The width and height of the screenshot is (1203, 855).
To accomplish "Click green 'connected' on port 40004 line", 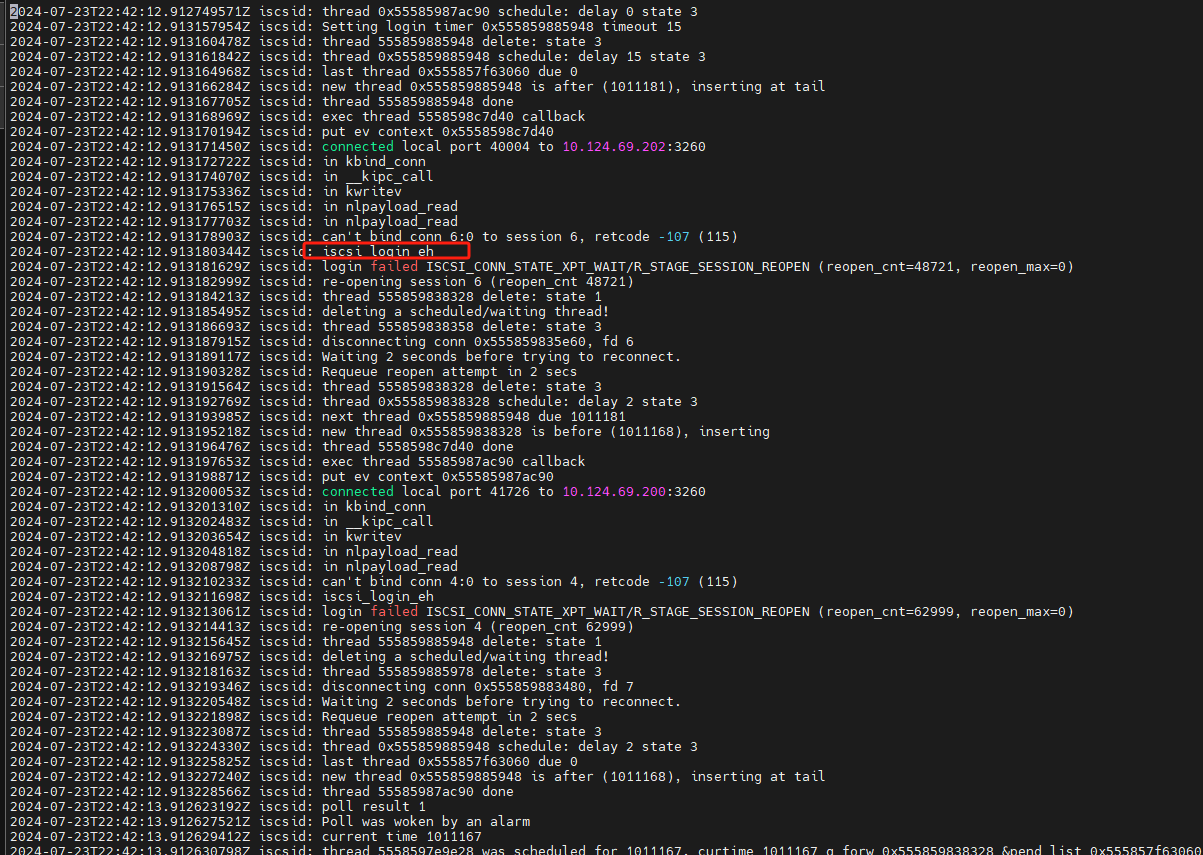I will (357, 147).
